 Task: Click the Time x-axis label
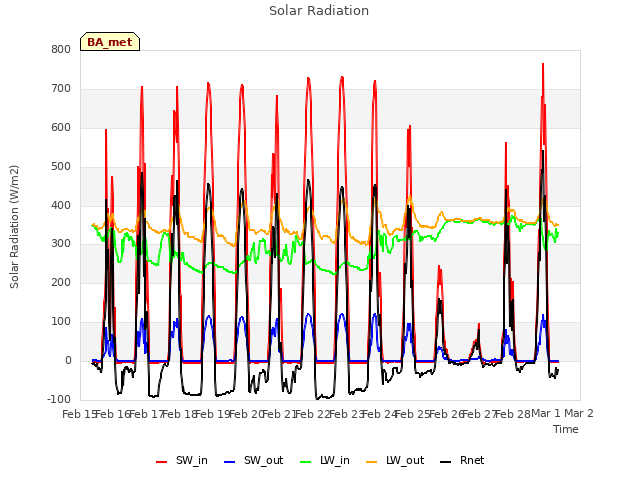pos(566,429)
